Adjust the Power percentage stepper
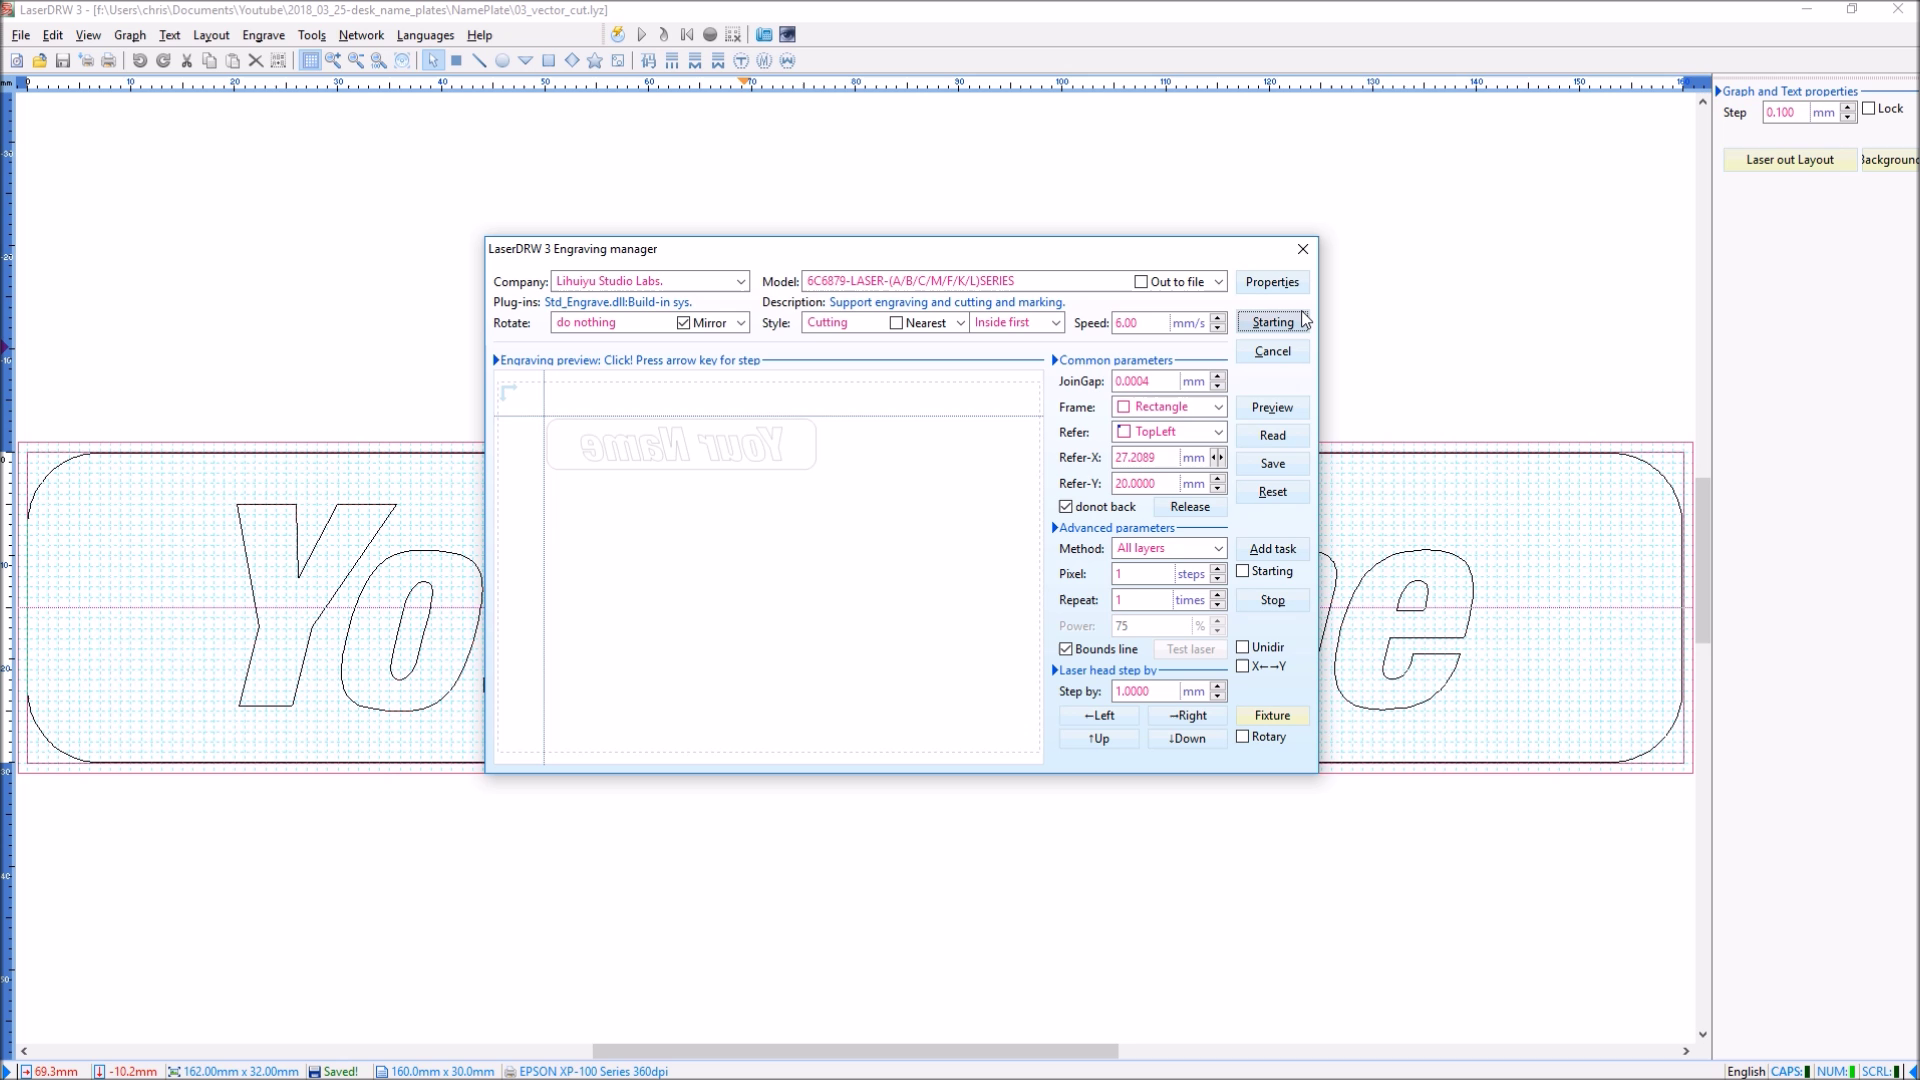The image size is (1920, 1080). (1217, 625)
